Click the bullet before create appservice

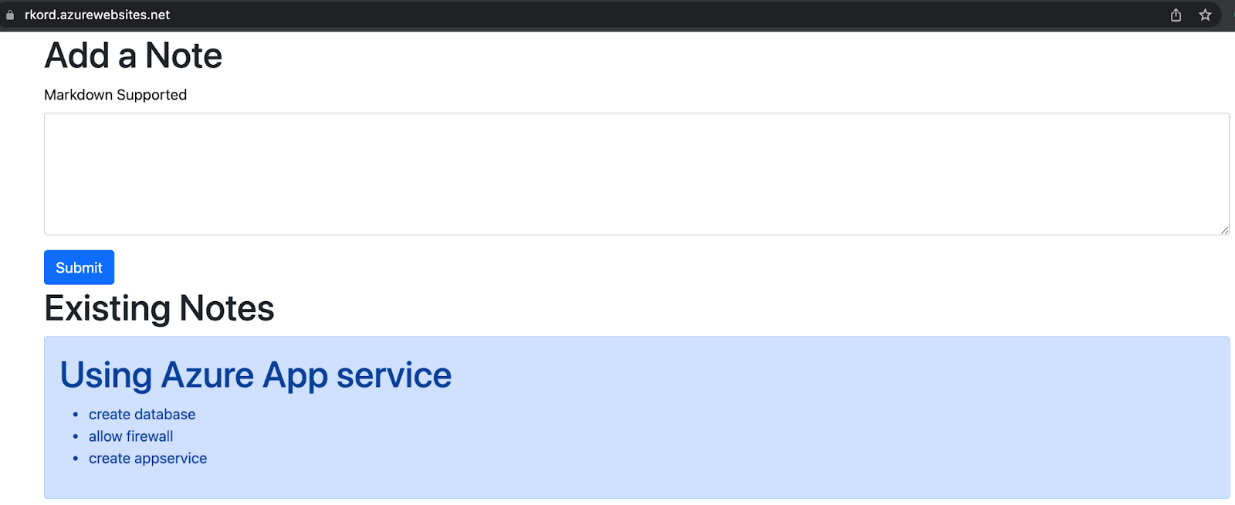tap(75, 459)
